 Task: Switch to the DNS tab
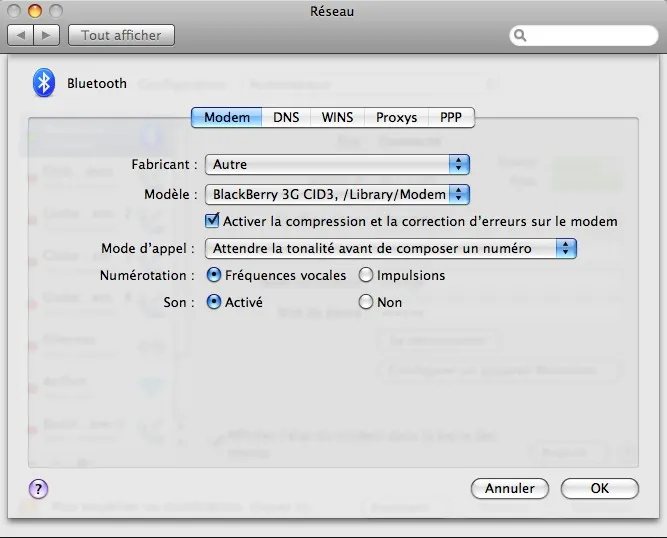click(286, 117)
